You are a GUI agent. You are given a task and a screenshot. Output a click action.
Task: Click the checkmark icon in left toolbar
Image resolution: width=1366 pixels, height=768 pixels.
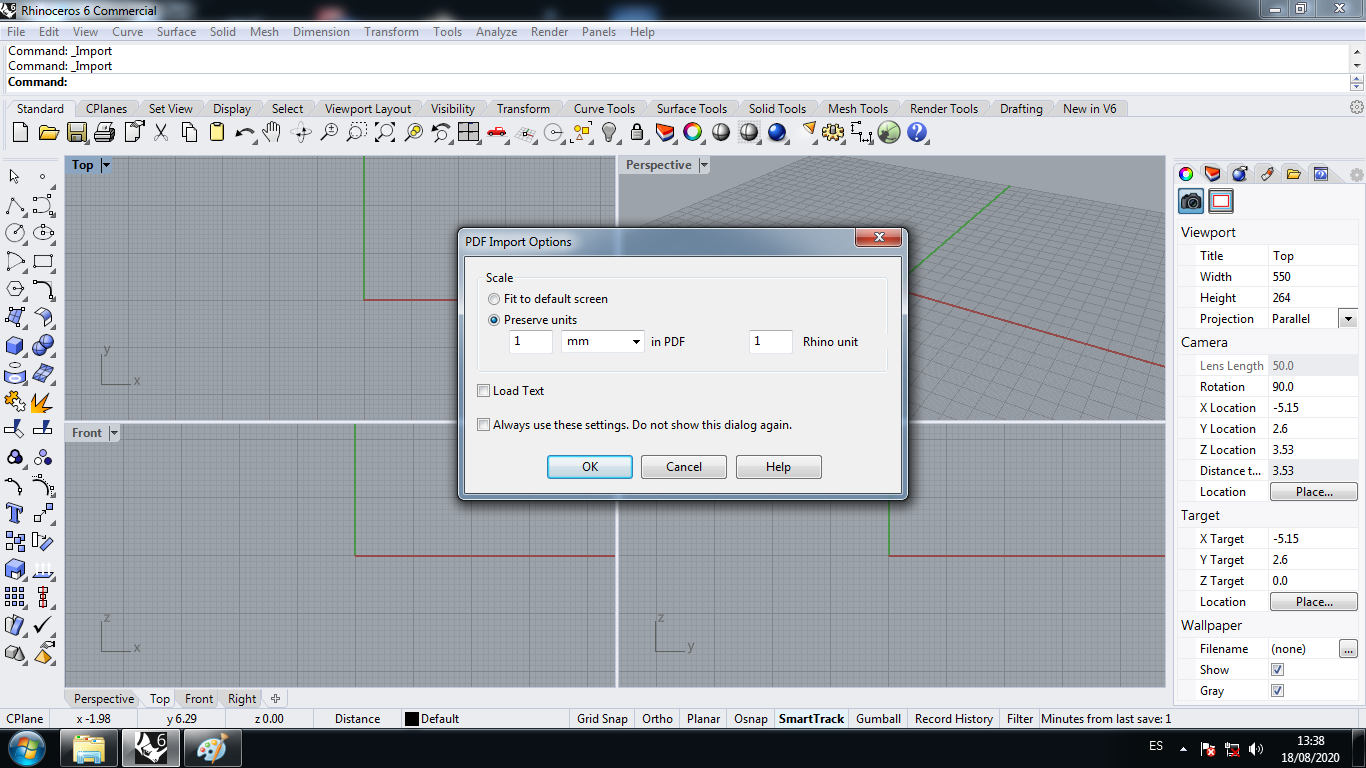pos(43,625)
